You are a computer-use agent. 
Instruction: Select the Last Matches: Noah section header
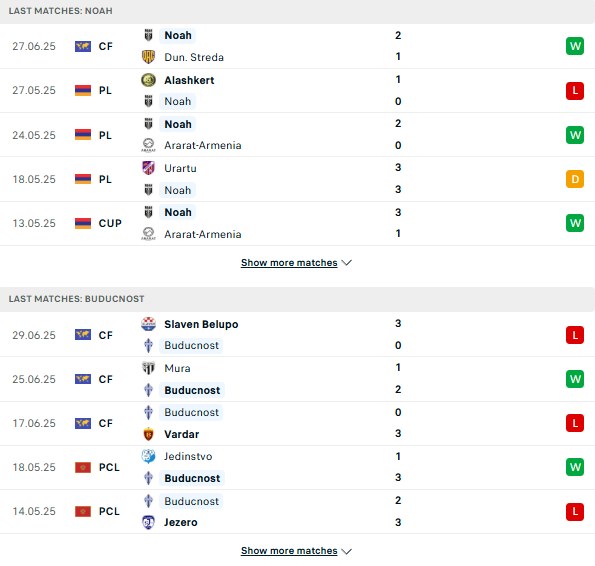[x=298, y=11]
